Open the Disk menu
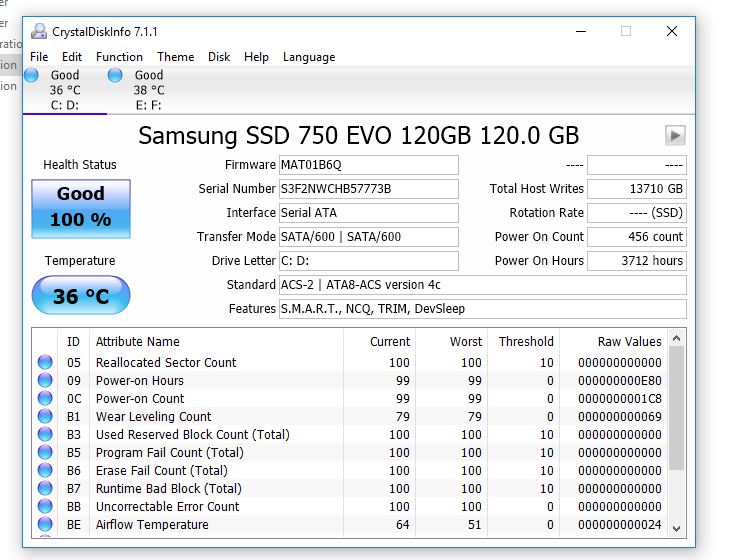Viewport: 732px width, 560px height. pyautogui.click(x=219, y=57)
